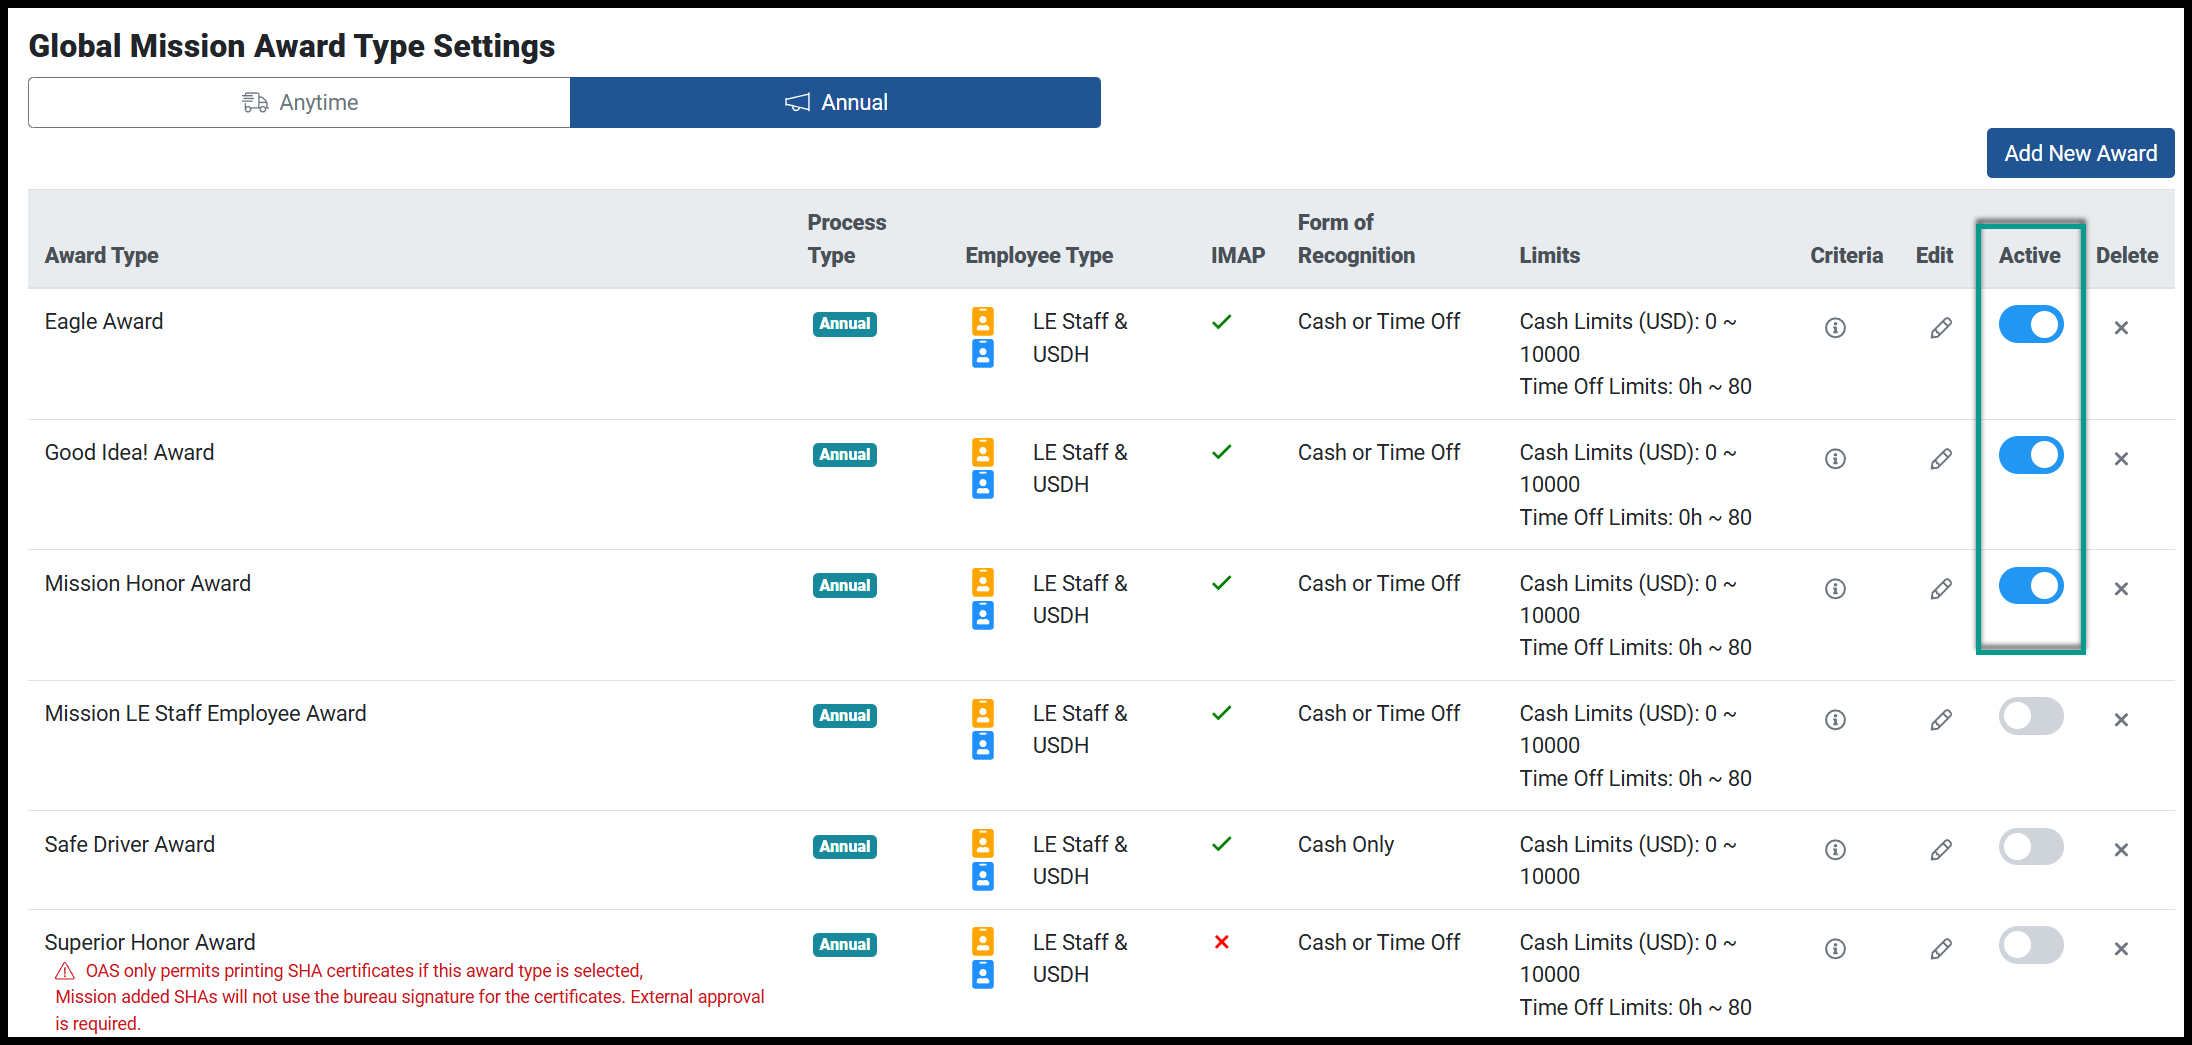Select the Mission Honor Award name

[148, 583]
